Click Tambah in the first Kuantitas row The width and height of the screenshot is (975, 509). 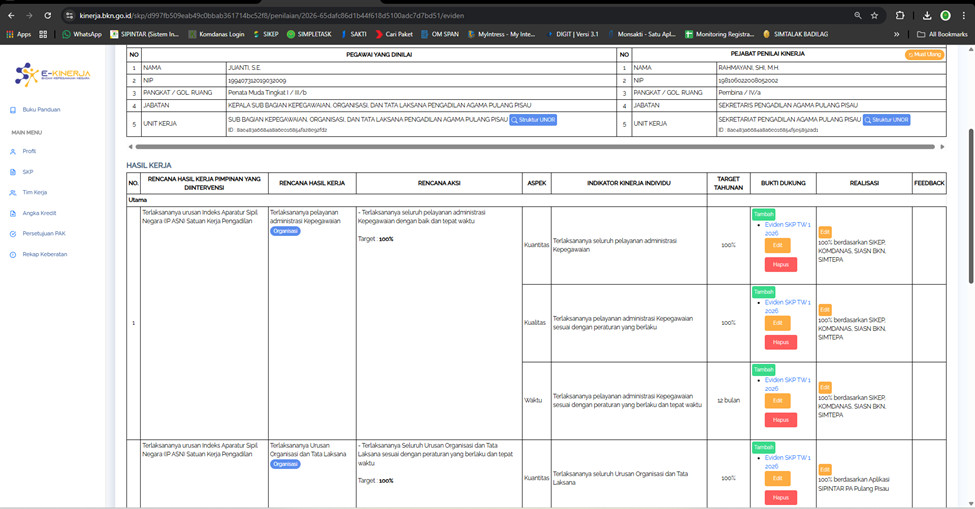tap(763, 214)
